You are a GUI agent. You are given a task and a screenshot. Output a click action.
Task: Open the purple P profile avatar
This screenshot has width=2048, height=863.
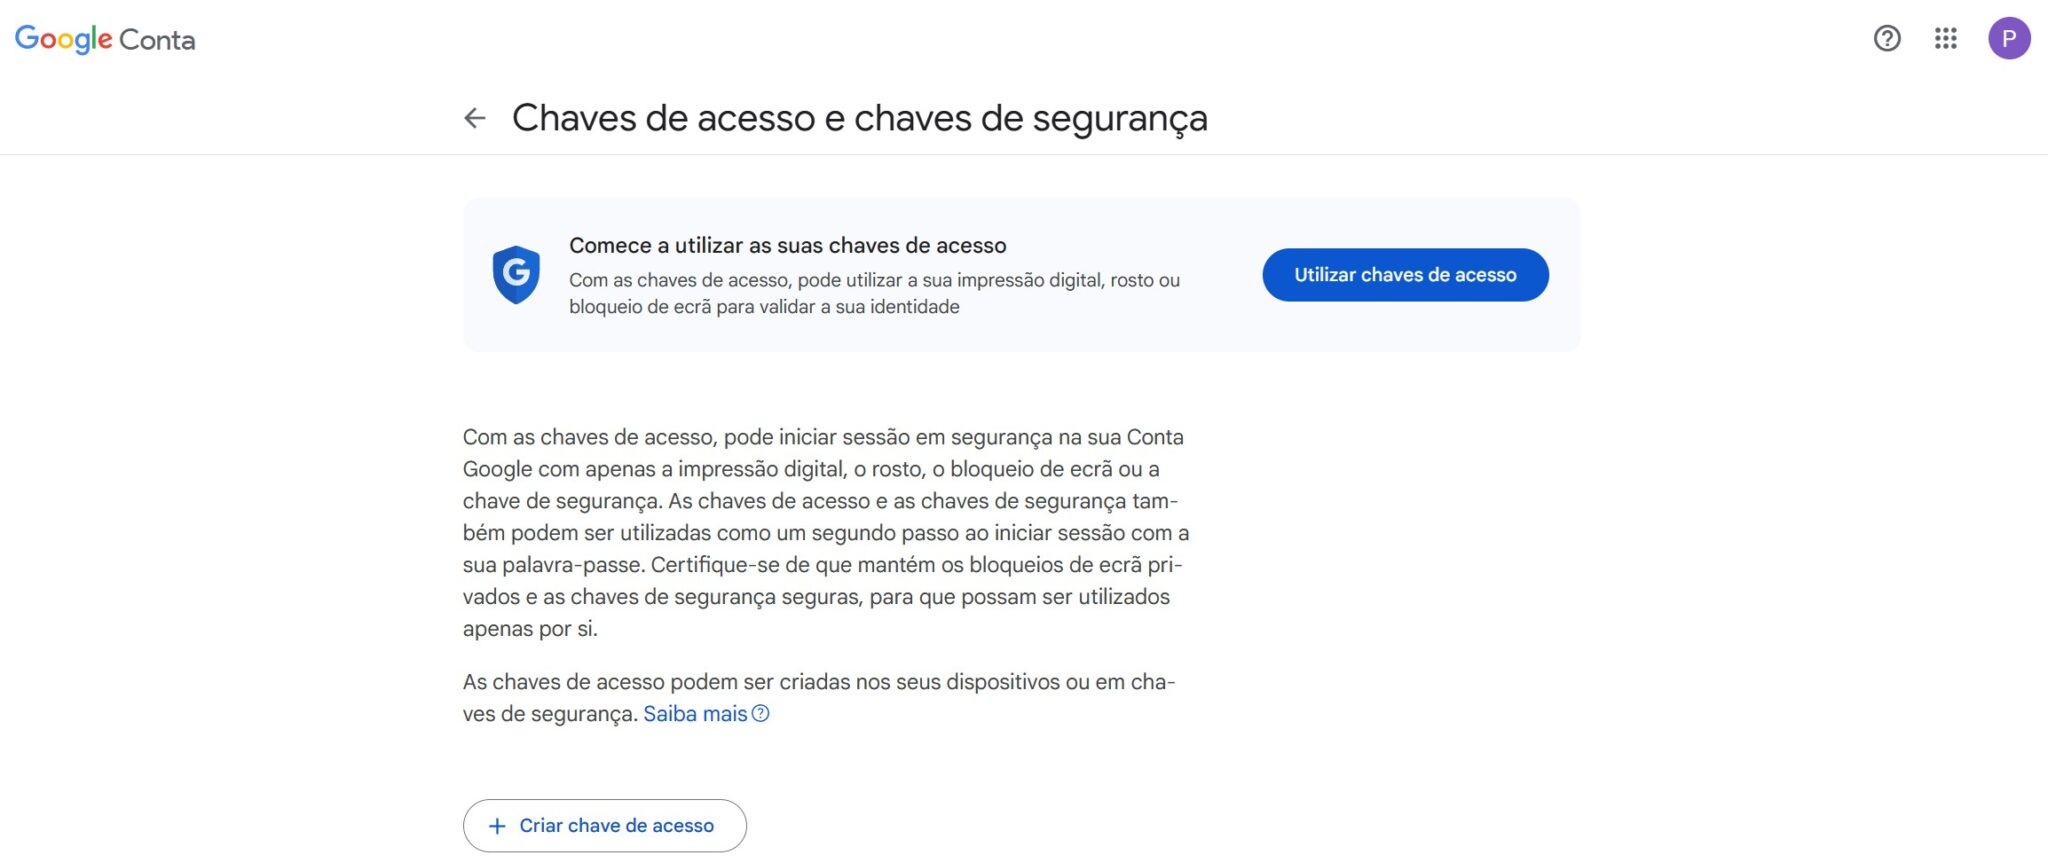[2008, 39]
